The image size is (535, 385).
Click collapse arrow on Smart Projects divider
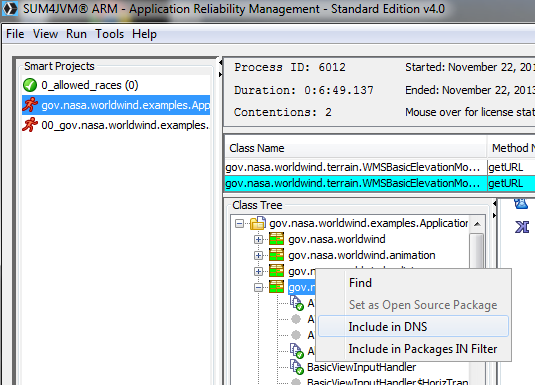(221, 63)
